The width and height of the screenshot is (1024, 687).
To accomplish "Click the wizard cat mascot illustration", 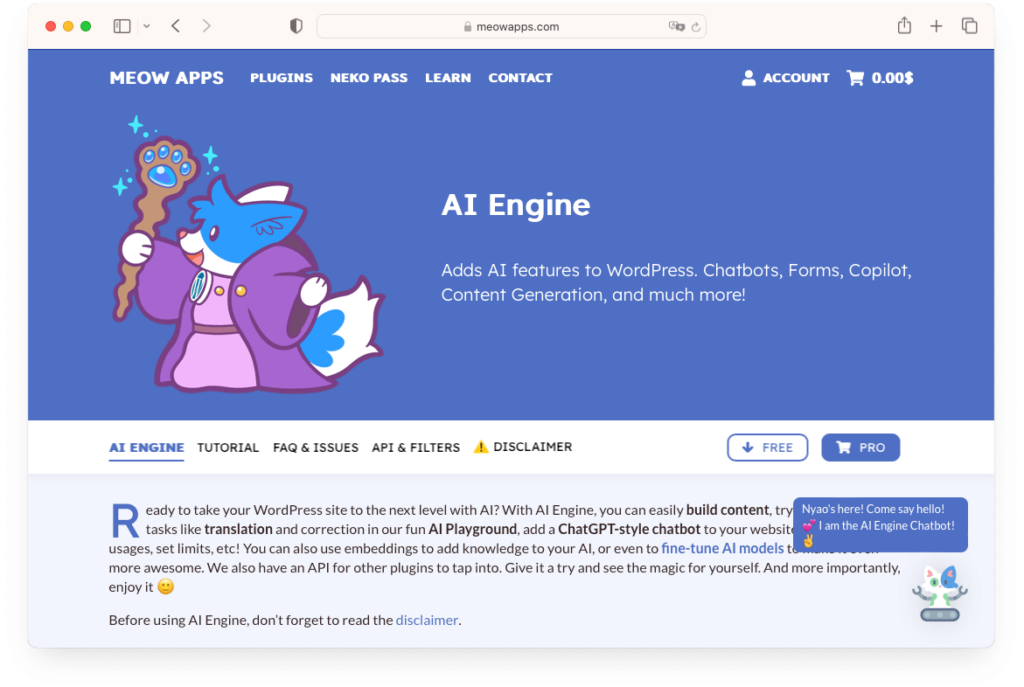I will (x=249, y=255).
